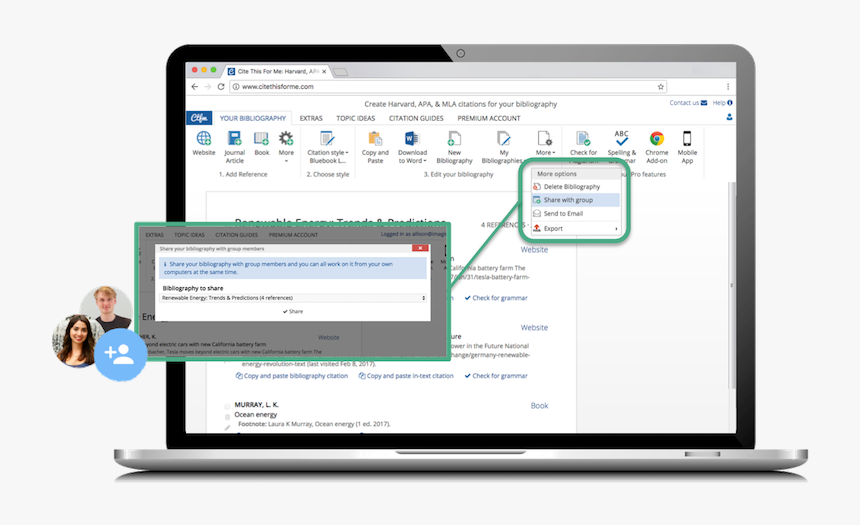Choose Delete Bibliography from More options
This screenshot has height=525, width=860.
(575, 187)
